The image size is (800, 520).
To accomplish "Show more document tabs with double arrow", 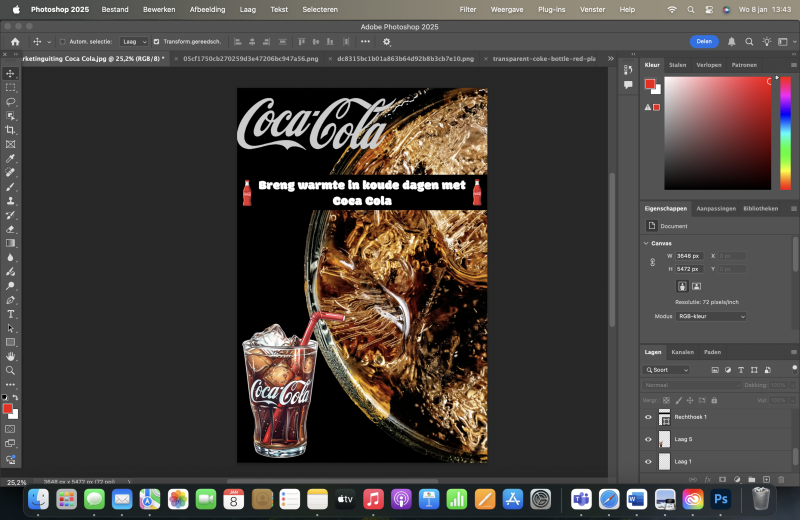I will point(611,59).
